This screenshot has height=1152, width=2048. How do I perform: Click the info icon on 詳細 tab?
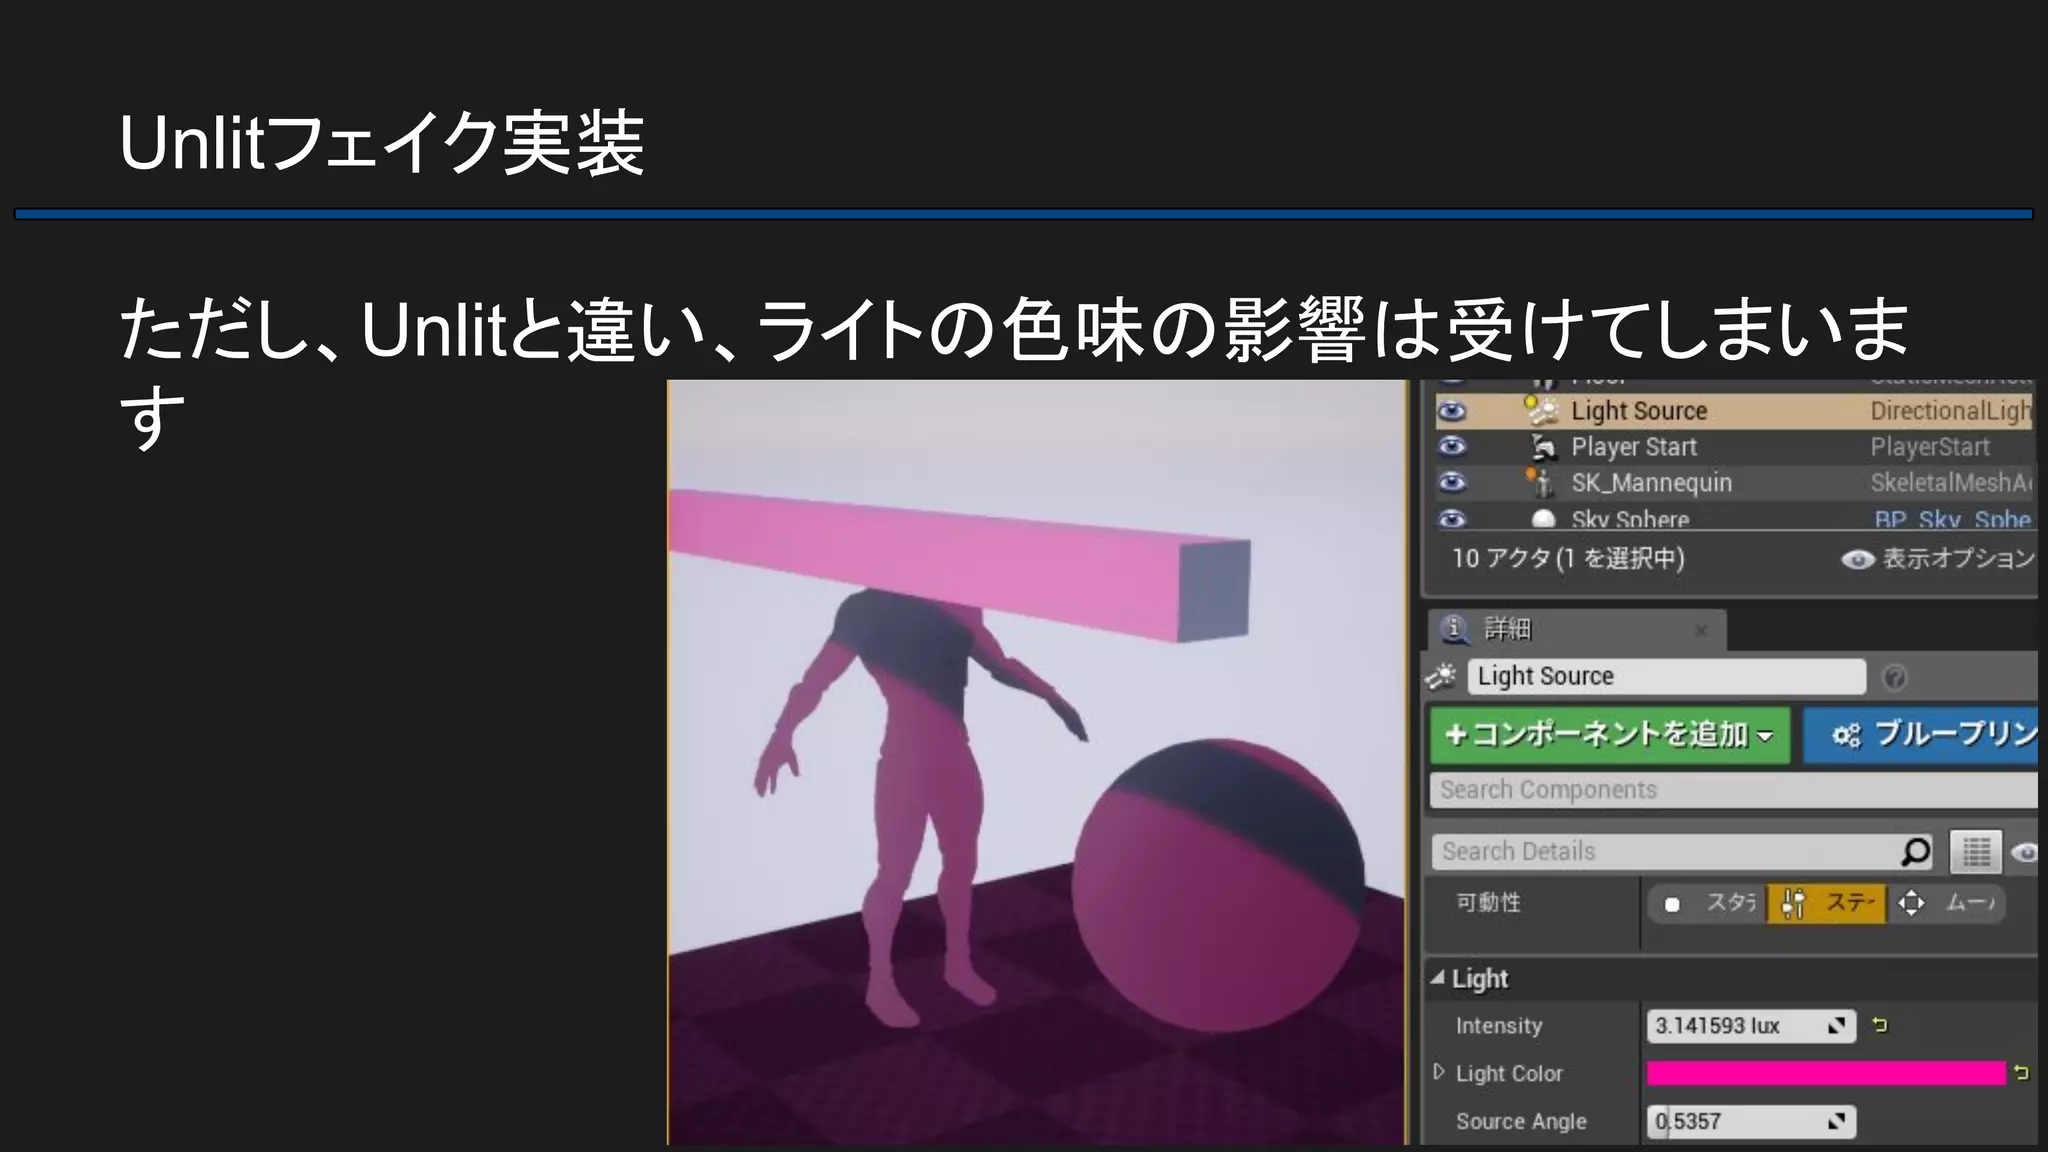pos(1454,629)
